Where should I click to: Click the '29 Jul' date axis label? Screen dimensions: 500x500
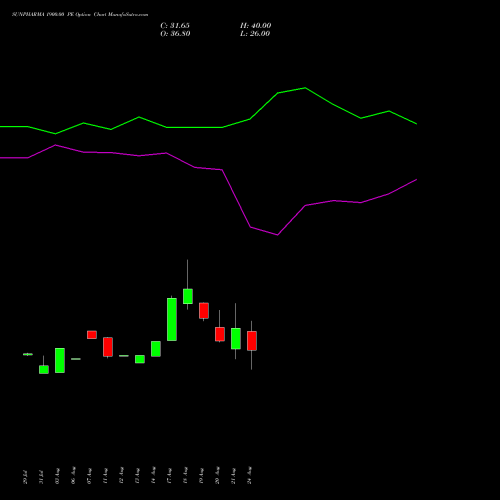26,477
